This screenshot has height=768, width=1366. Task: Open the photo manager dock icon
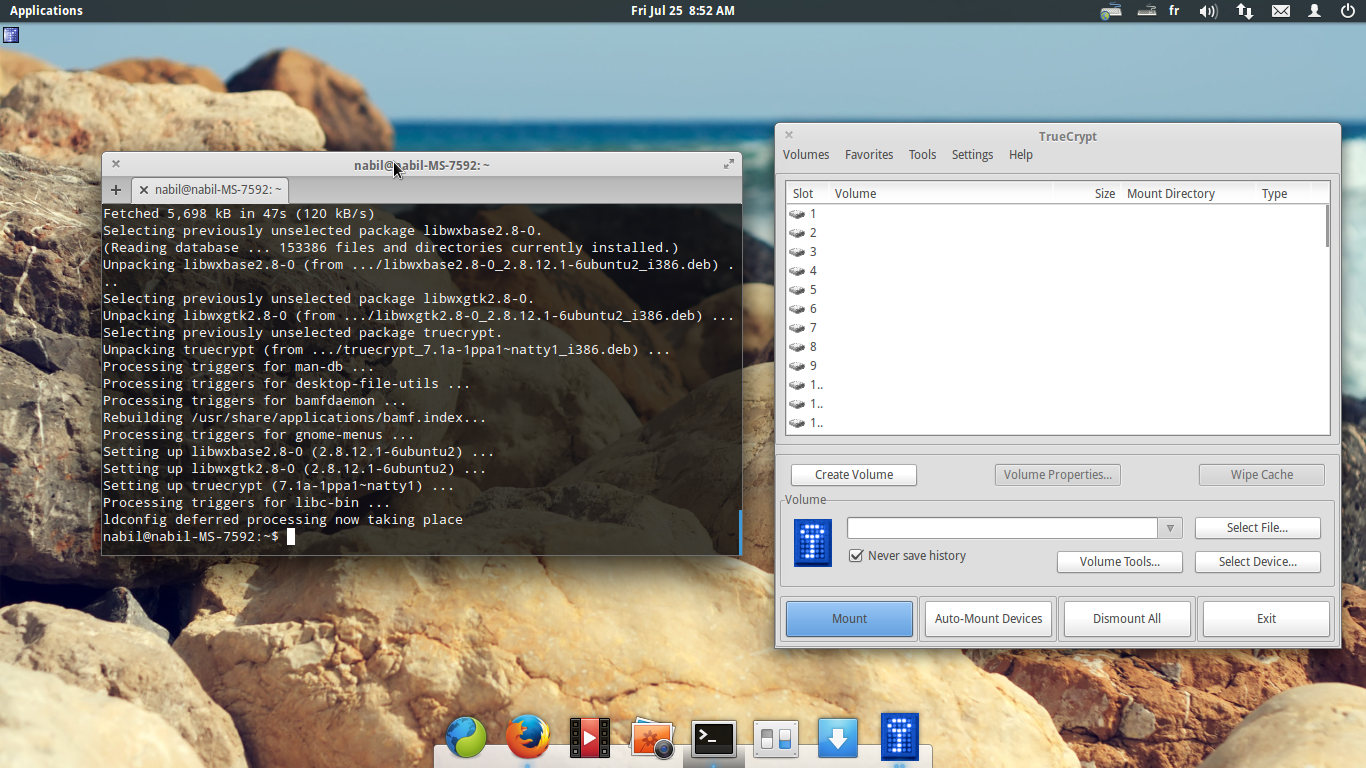pyautogui.click(x=652, y=739)
